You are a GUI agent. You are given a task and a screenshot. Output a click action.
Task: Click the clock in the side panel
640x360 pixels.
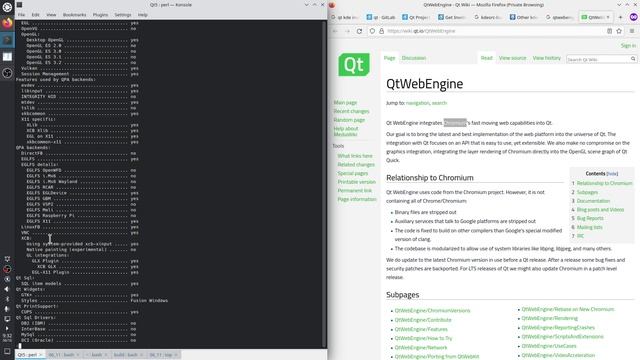(7, 338)
